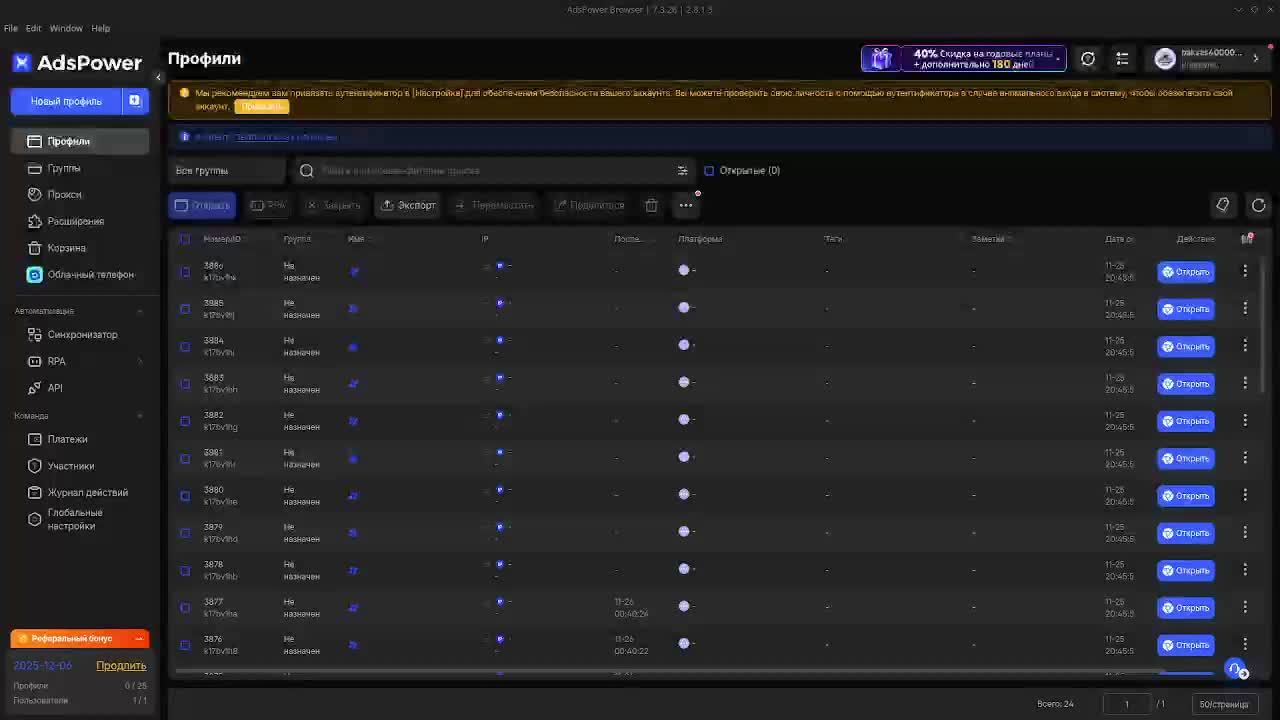Click the page number input field
Image resolution: width=1280 pixels, height=720 pixels.
point(1126,704)
